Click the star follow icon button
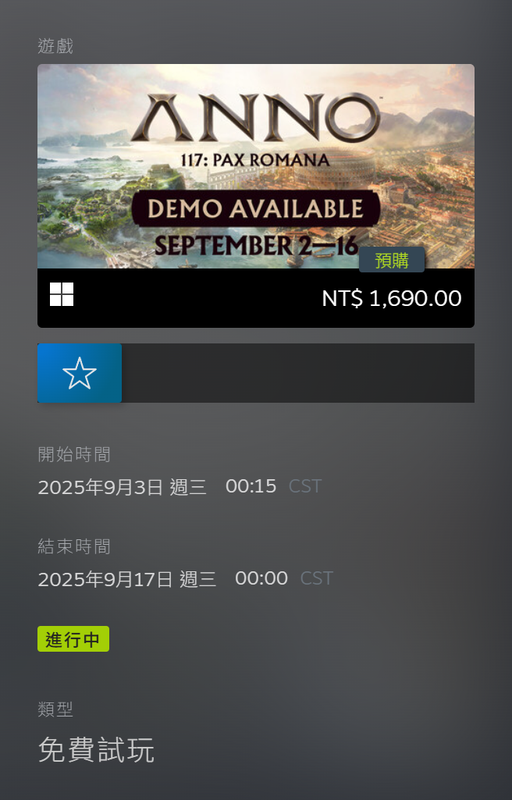 [80, 373]
